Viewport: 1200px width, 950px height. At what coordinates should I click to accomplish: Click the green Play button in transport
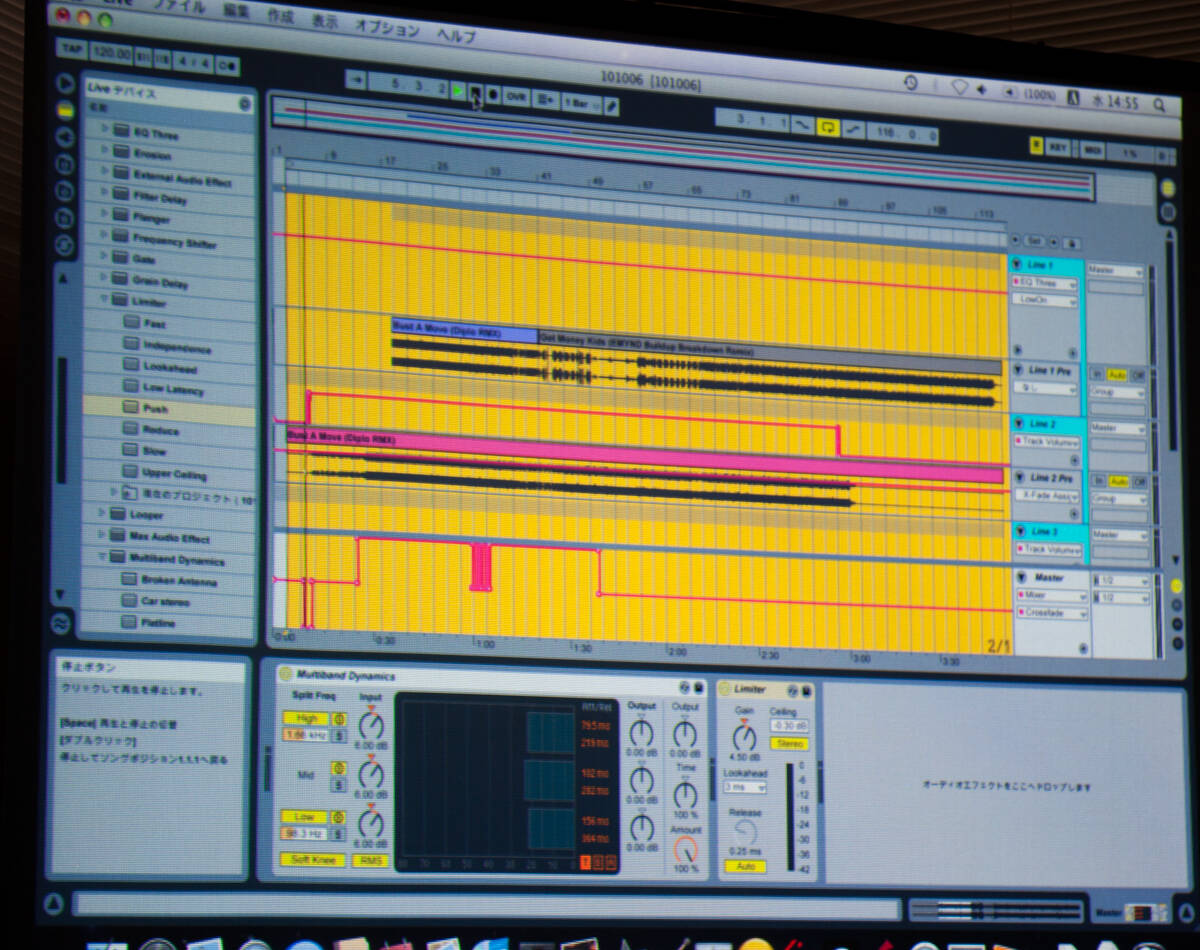click(457, 91)
